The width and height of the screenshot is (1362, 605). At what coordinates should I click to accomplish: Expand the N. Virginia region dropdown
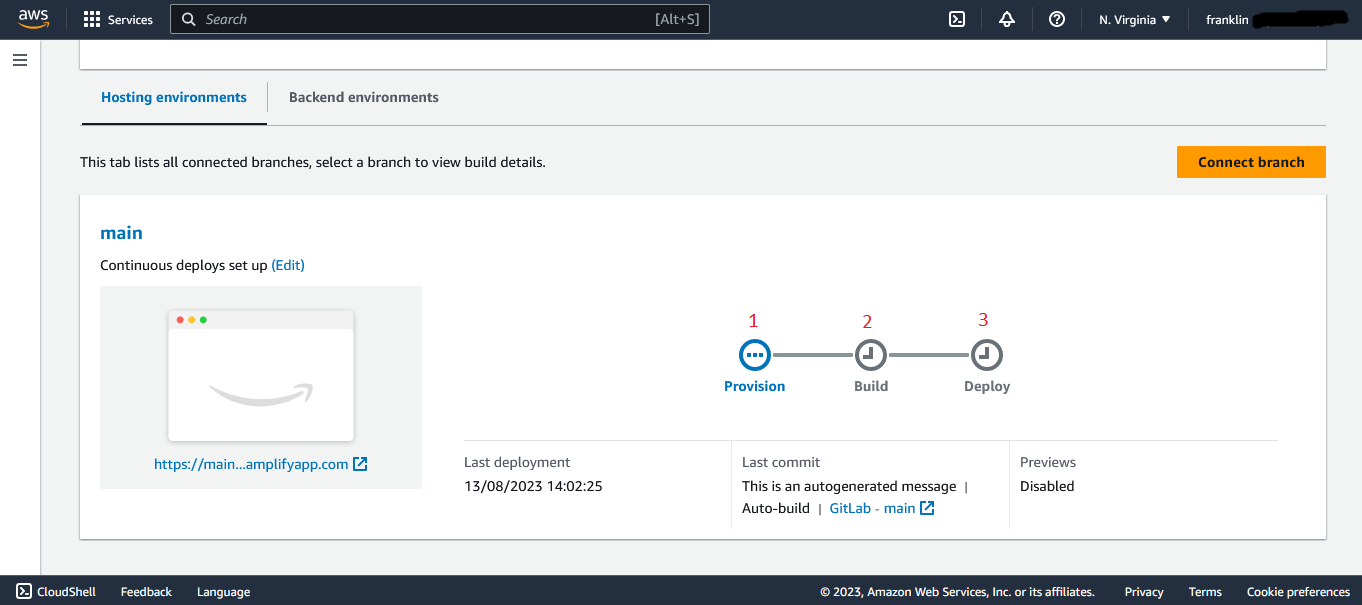click(1134, 19)
